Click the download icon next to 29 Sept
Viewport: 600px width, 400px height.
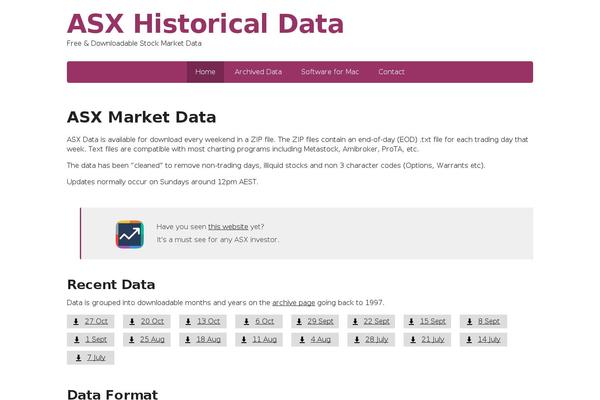[x=299, y=322]
